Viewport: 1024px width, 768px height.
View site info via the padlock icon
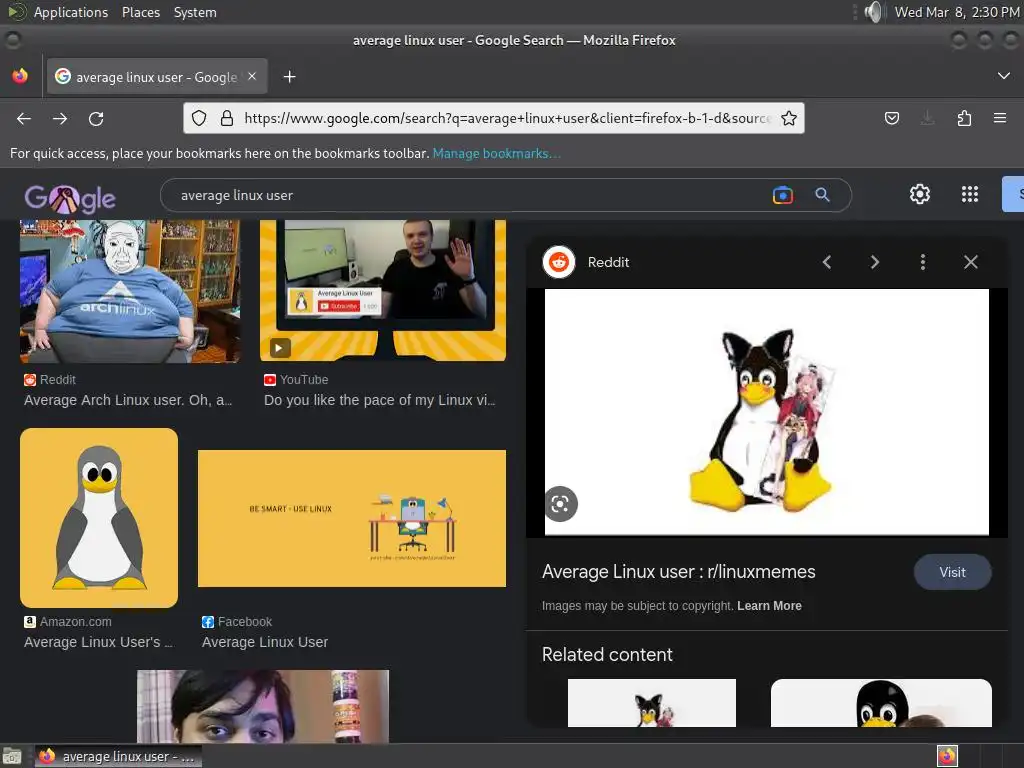tap(227, 118)
